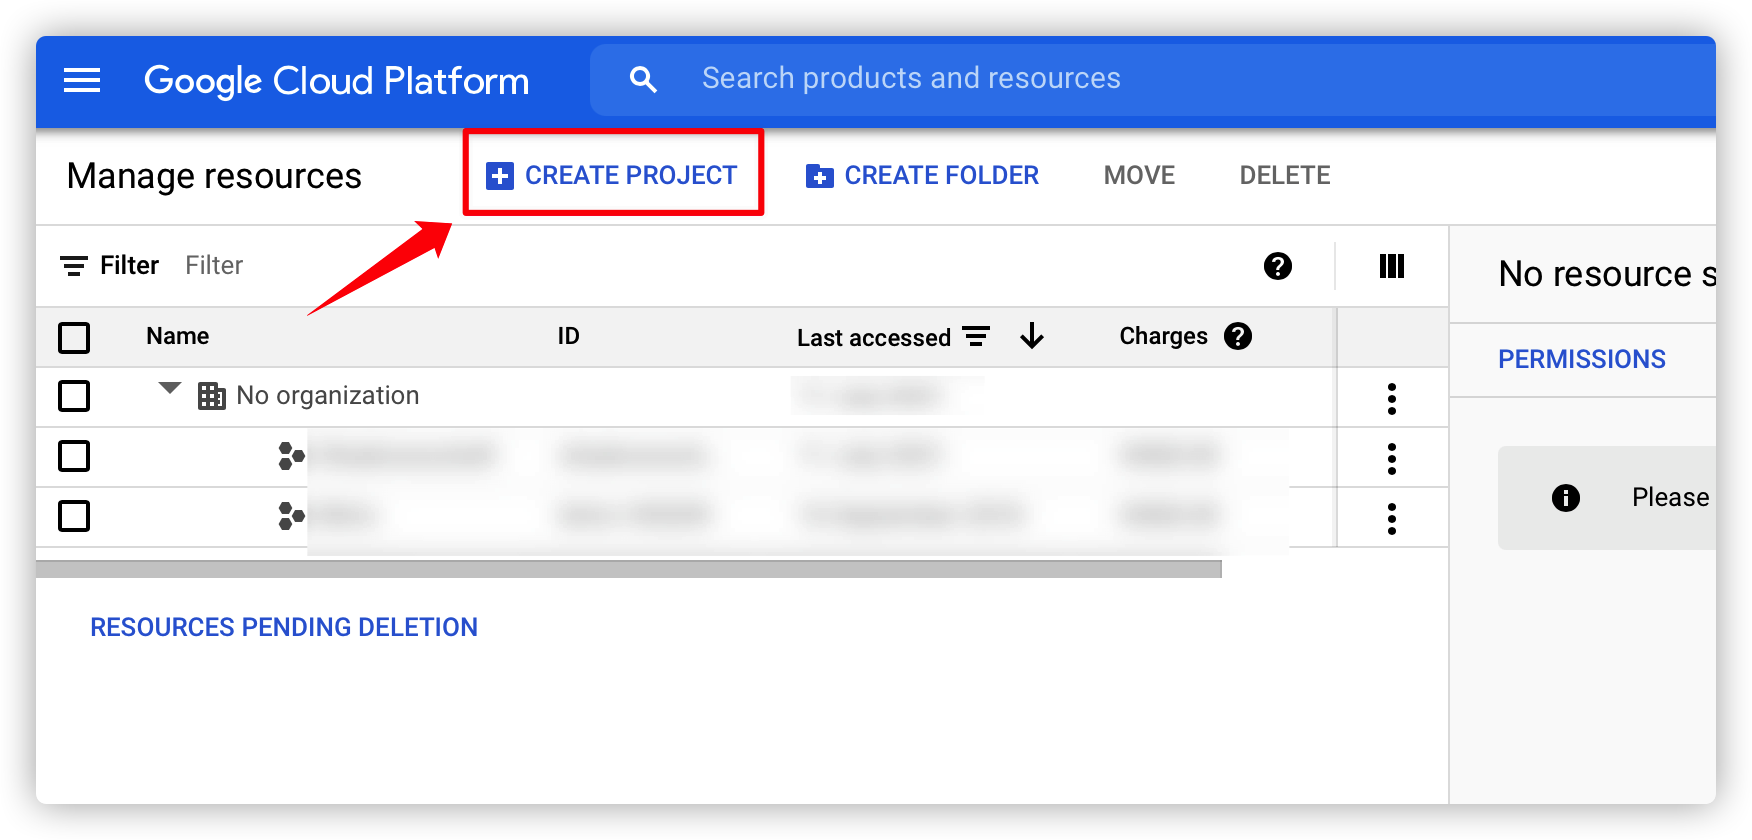Check the second project row checkbox
The image size is (1752, 840).
pyautogui.click(x=74, y=516)
